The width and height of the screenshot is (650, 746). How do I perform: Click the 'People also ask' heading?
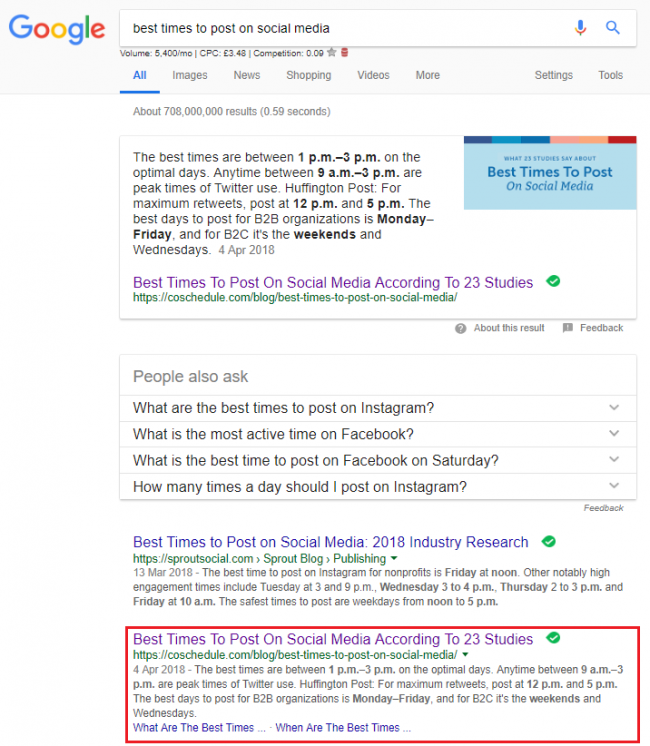pyautogui.click(x=190, y=377)
